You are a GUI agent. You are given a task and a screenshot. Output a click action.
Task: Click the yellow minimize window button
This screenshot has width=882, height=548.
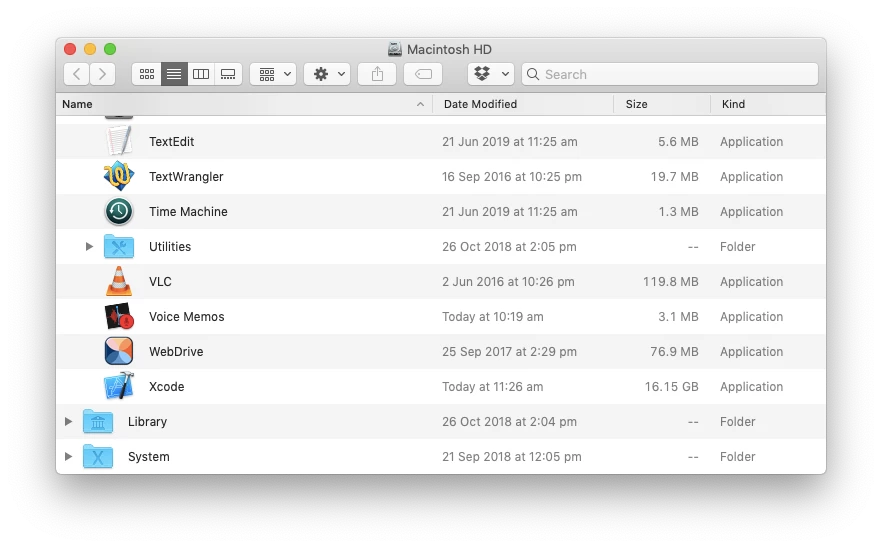90,49
